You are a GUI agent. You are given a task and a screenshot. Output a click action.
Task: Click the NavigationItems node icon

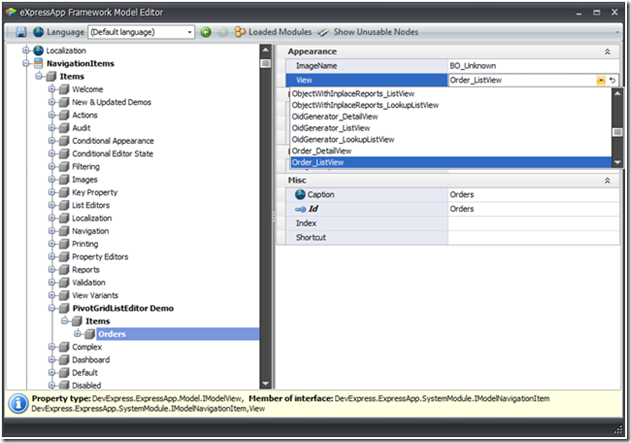click(x=38, y=63)
